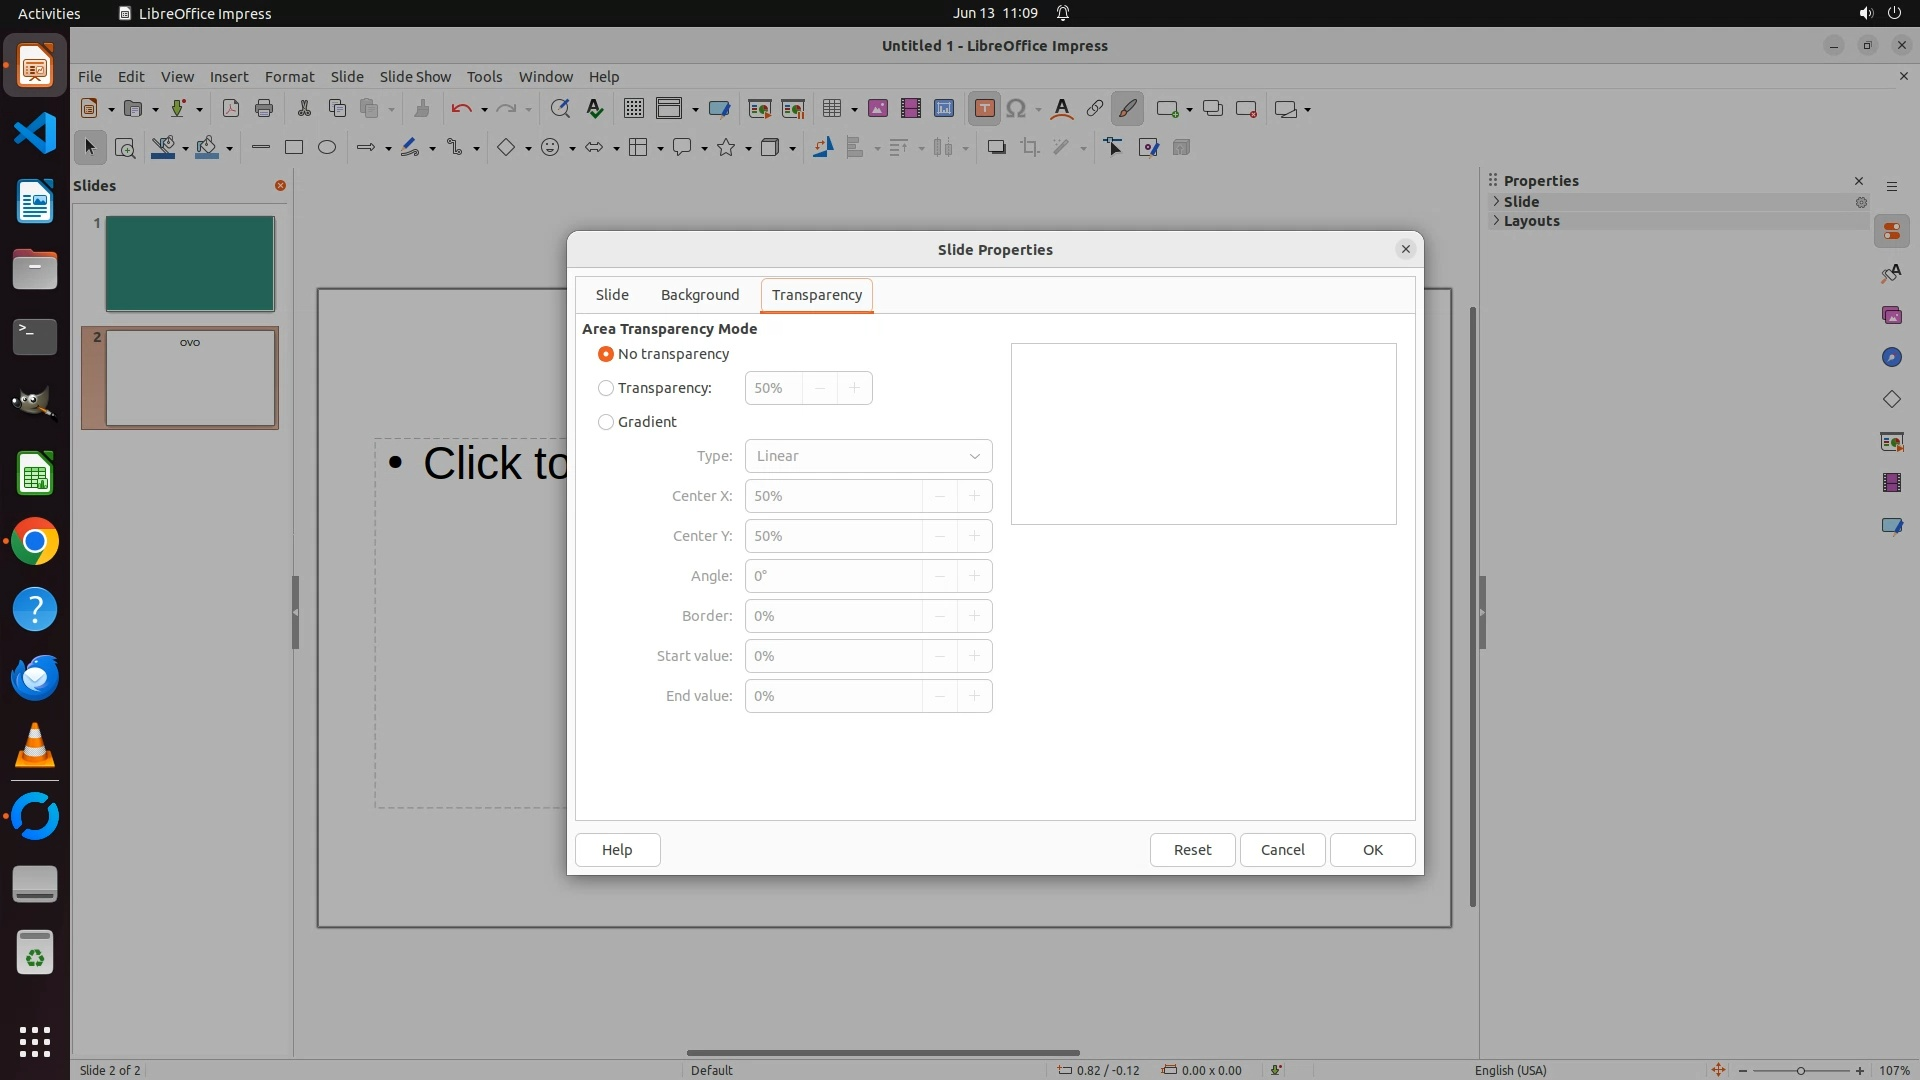Click the Rectangle shape tool
Screen dimensions: 1920x1080
point(293,147)
